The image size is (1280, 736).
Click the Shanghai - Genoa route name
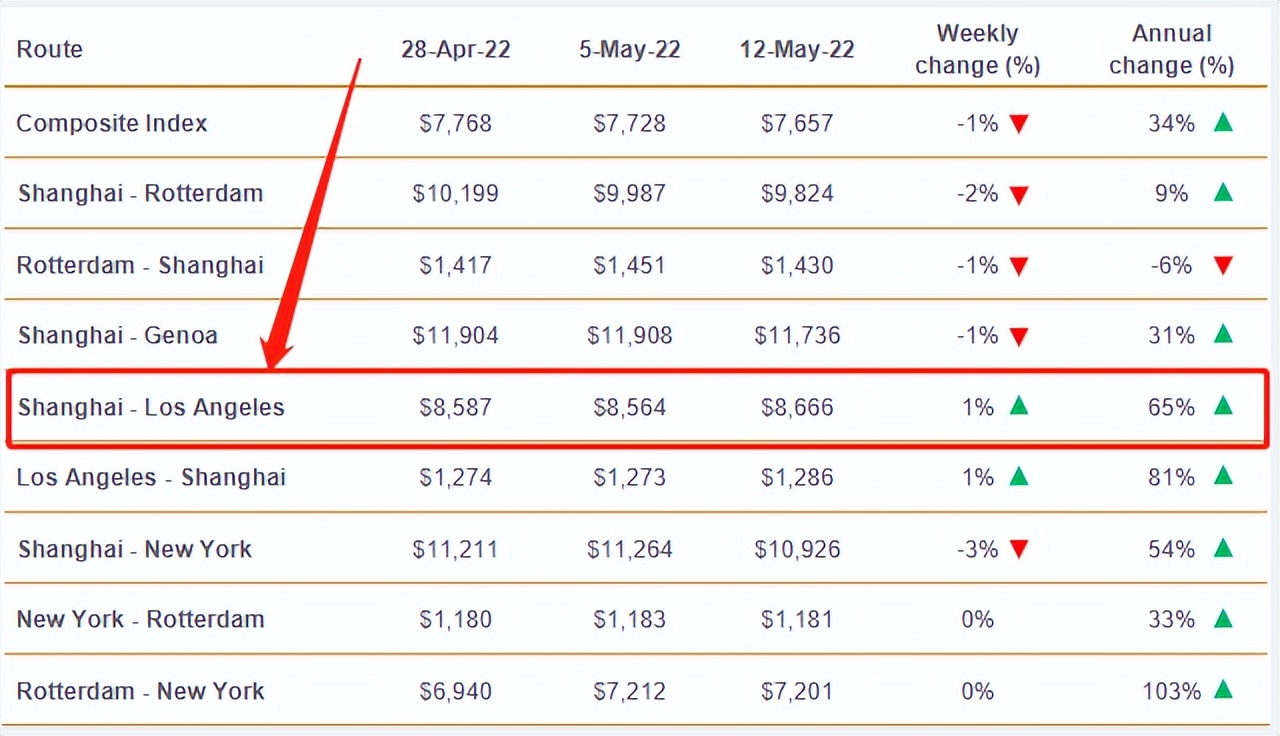(x=118, y=335)
